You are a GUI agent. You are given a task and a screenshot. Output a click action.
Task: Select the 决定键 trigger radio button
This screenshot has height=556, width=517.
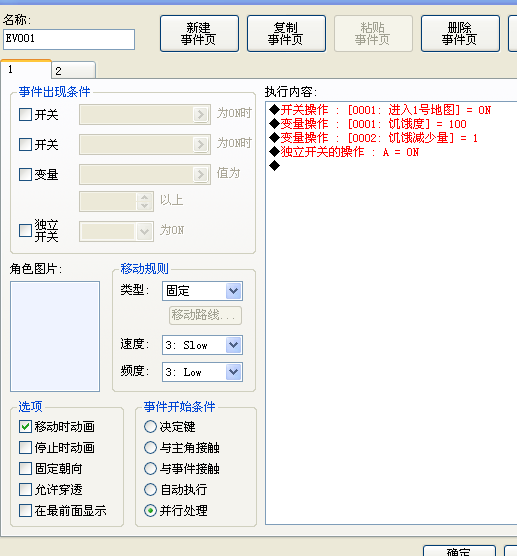pyautogui.click(x=150, y=427)
